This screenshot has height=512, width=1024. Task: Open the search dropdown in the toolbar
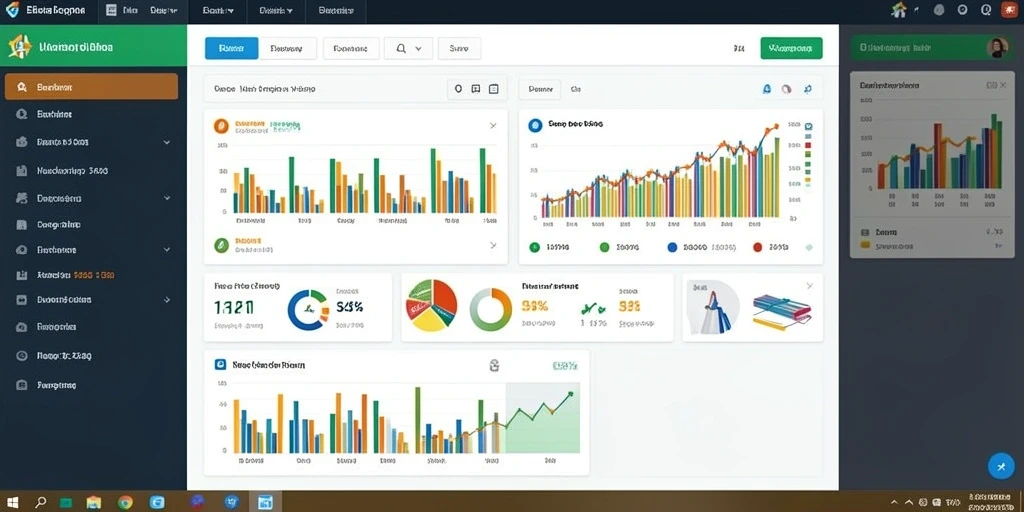pyautogui.click(x=408, y=48)
